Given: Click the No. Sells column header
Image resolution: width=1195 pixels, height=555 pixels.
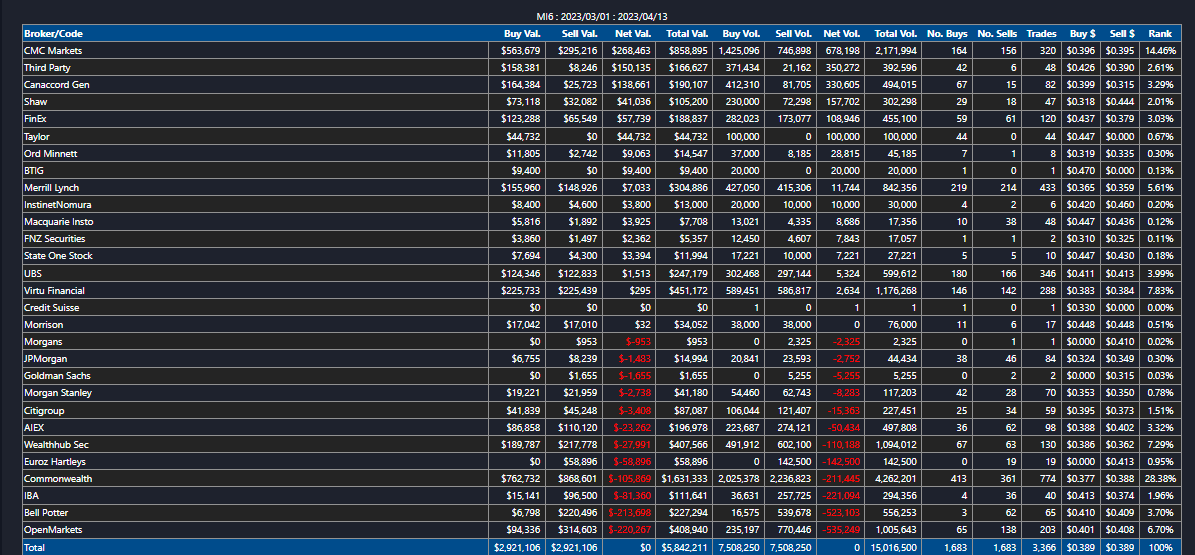Looking at the screenshot, I should (996, 34).
